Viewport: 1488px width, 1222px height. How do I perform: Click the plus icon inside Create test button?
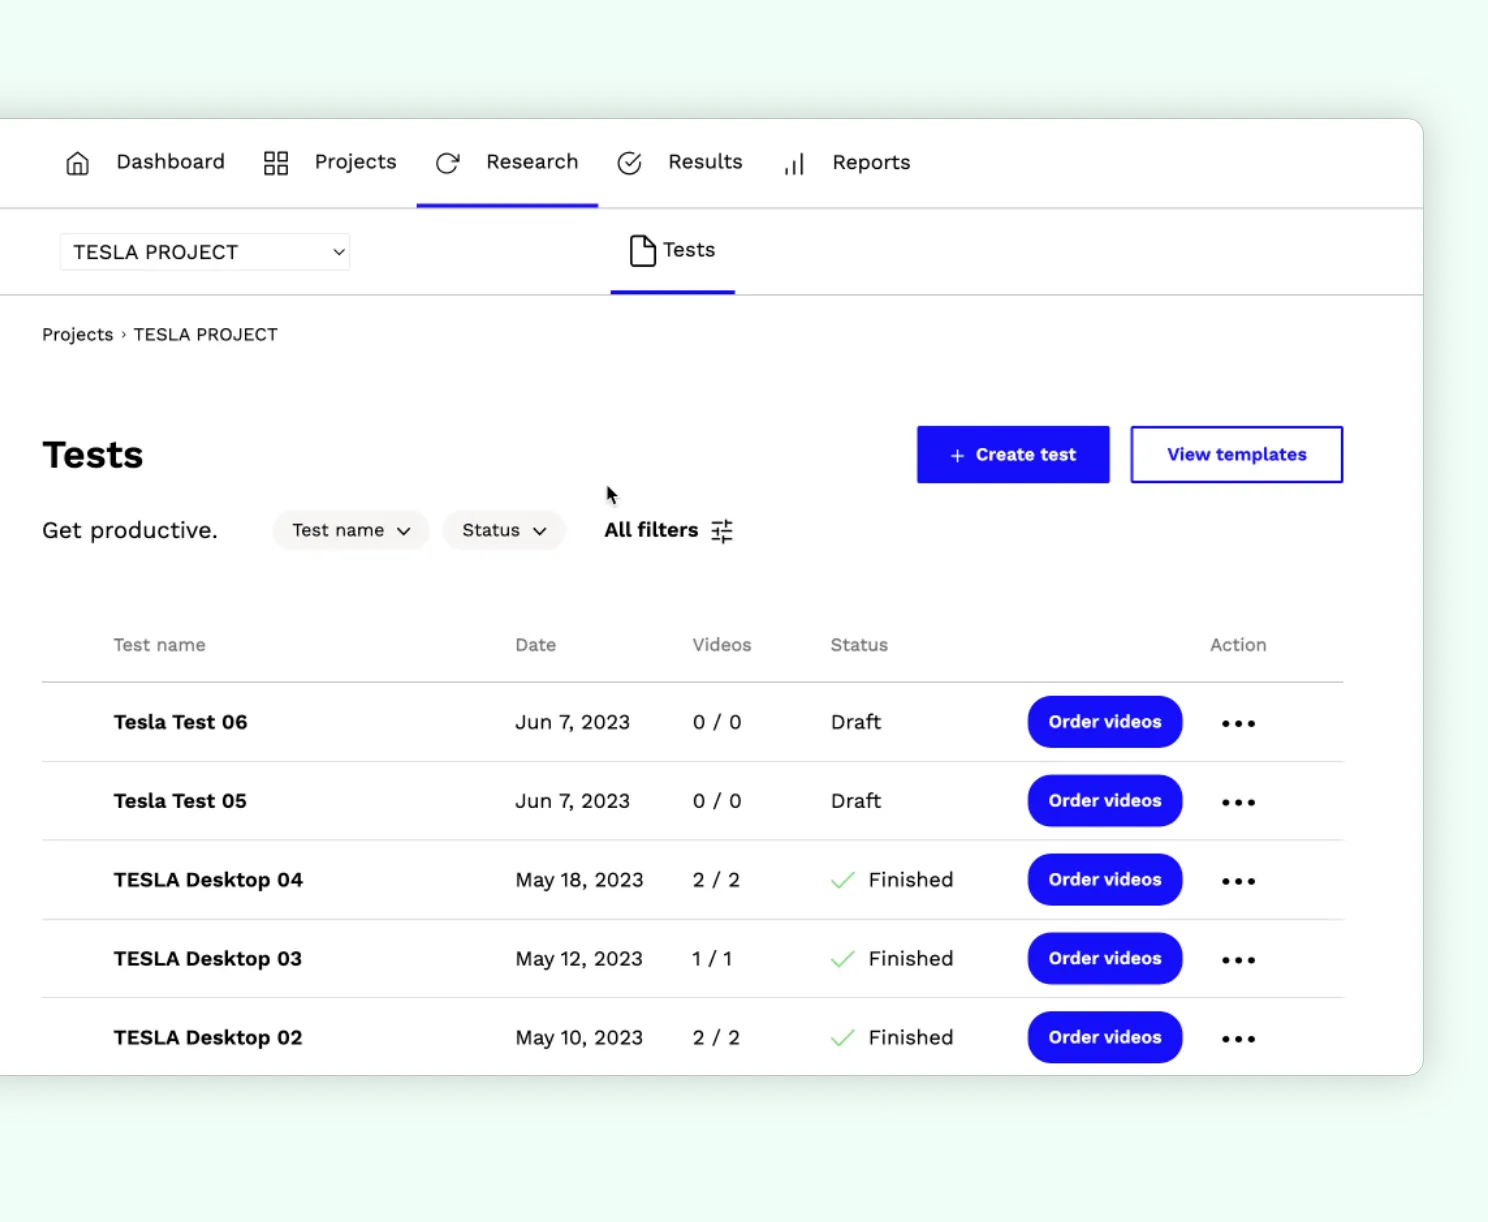click(956, 454)
